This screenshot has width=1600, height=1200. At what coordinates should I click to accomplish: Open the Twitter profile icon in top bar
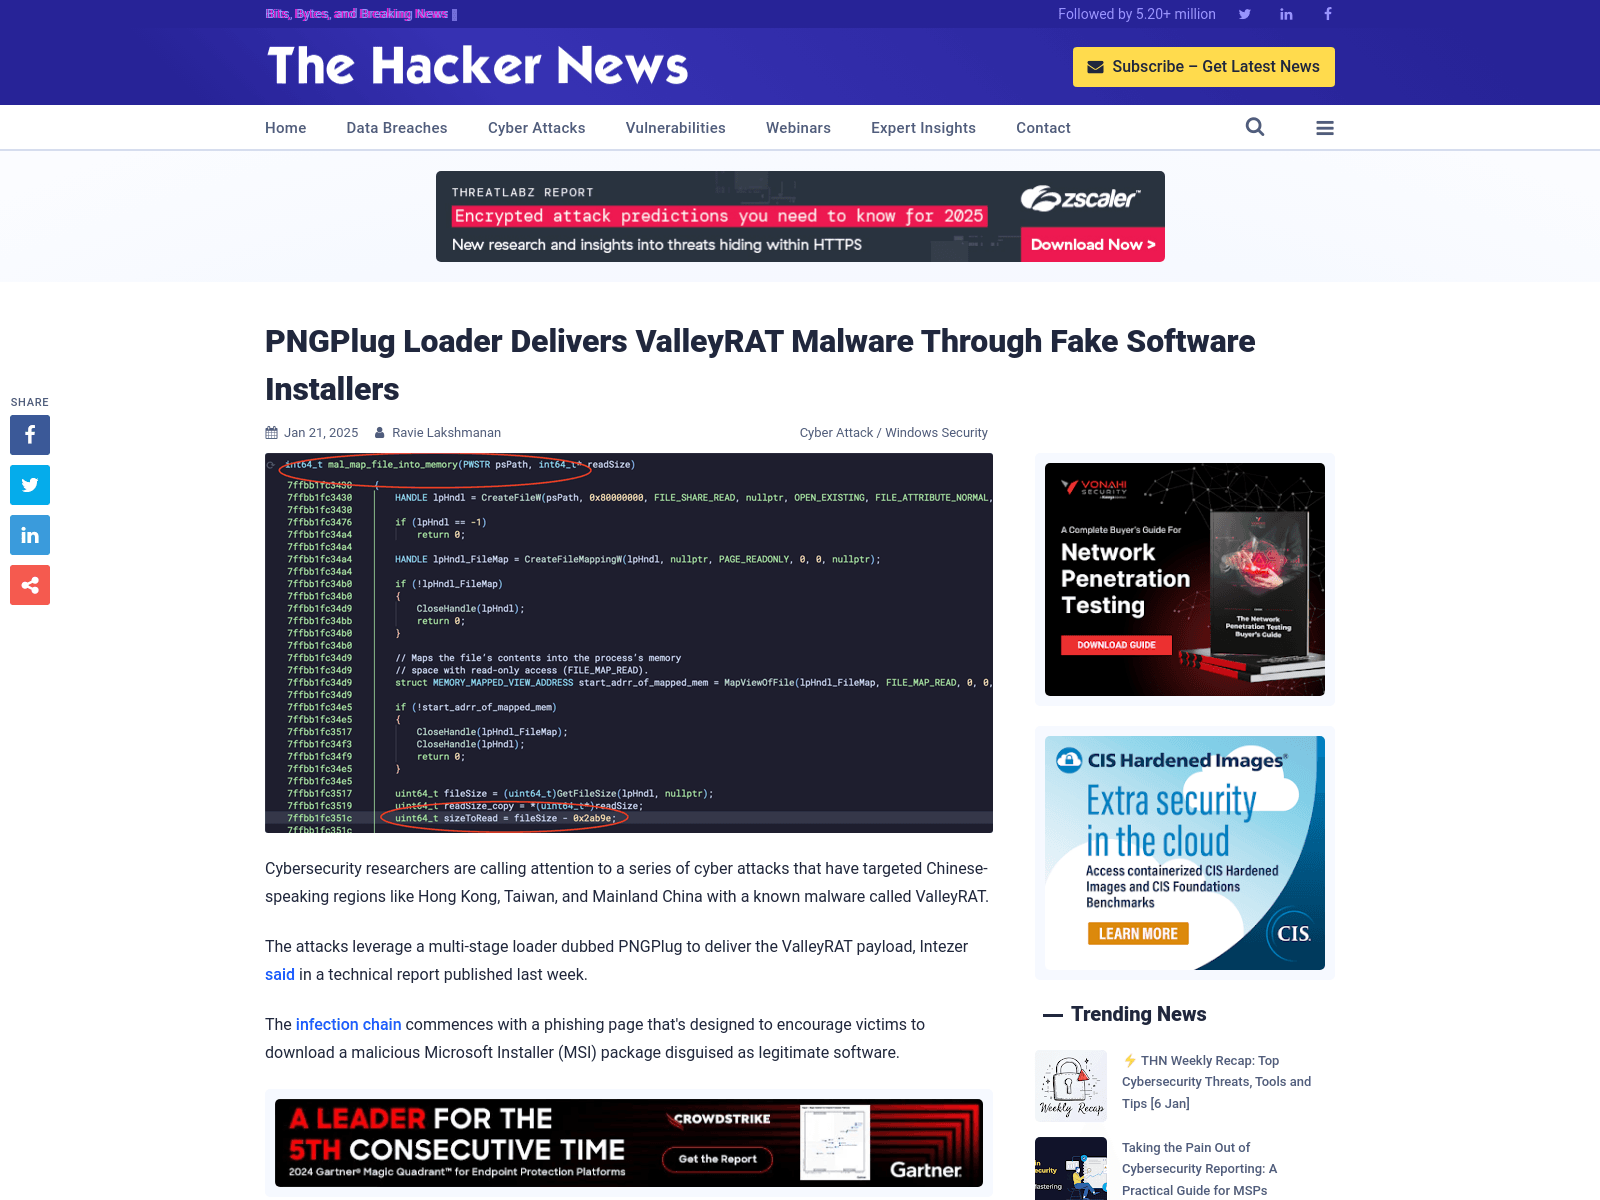1245,14
